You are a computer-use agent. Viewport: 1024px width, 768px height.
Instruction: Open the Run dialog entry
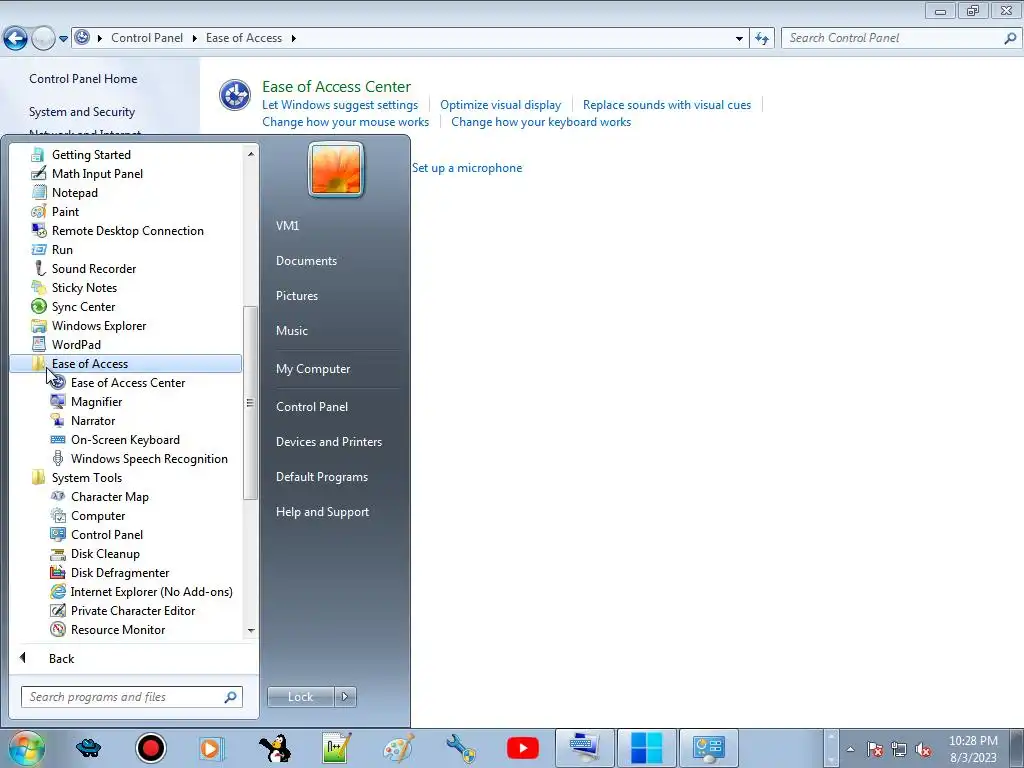(62, 249)
